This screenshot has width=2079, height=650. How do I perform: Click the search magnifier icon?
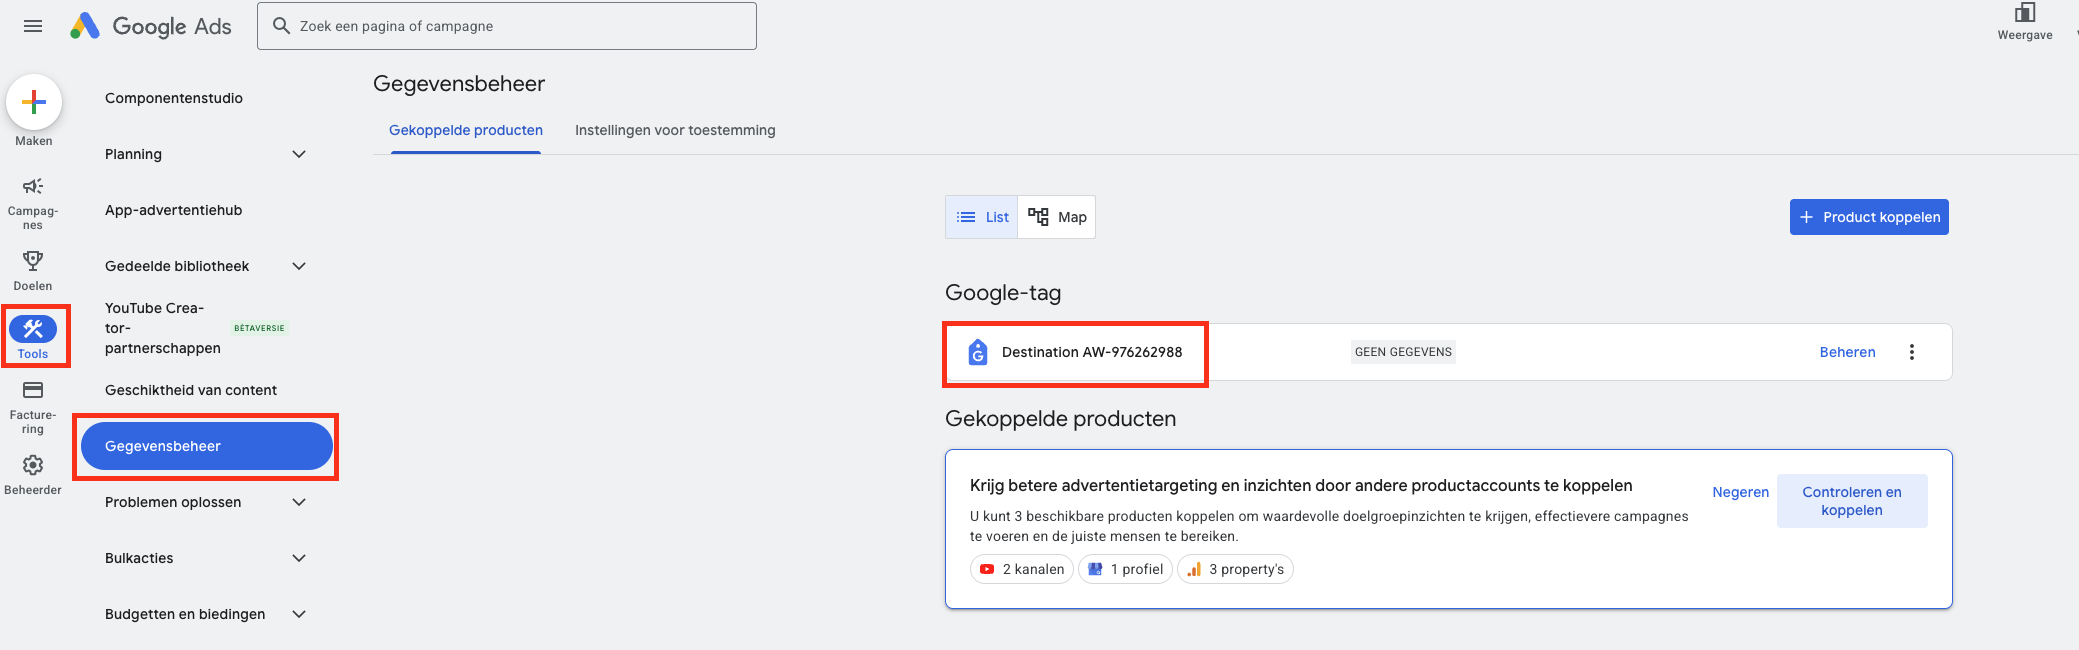(x=282, y=26)
